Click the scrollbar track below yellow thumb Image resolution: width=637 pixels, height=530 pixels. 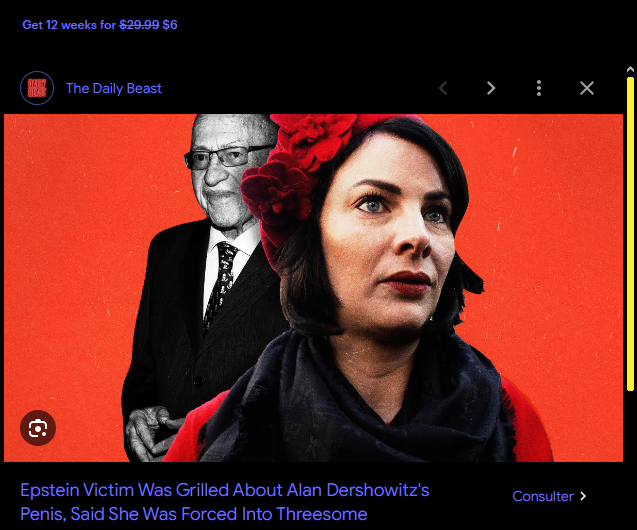pos(630,459)
